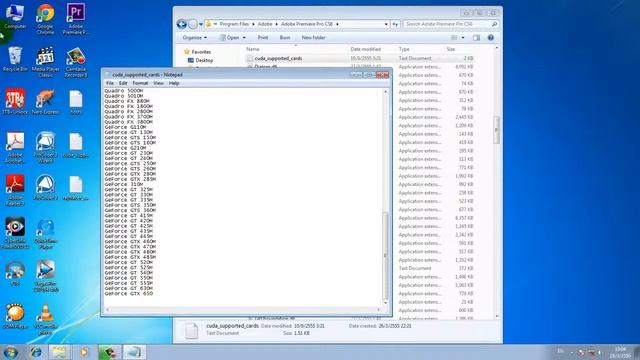Expand the arrow after Adobe Premiere Pro CS6 in the path
This screenshot has width=640, height=360.
[337, 24]
